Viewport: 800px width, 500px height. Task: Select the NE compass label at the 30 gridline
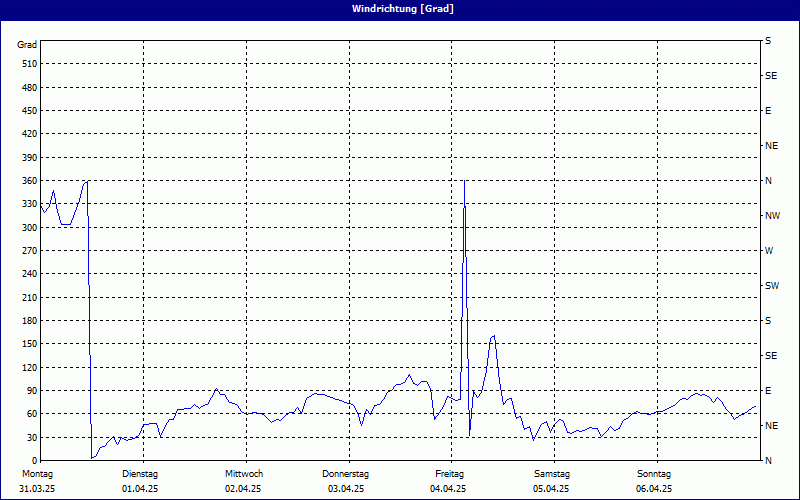click(x=771, y=426)
